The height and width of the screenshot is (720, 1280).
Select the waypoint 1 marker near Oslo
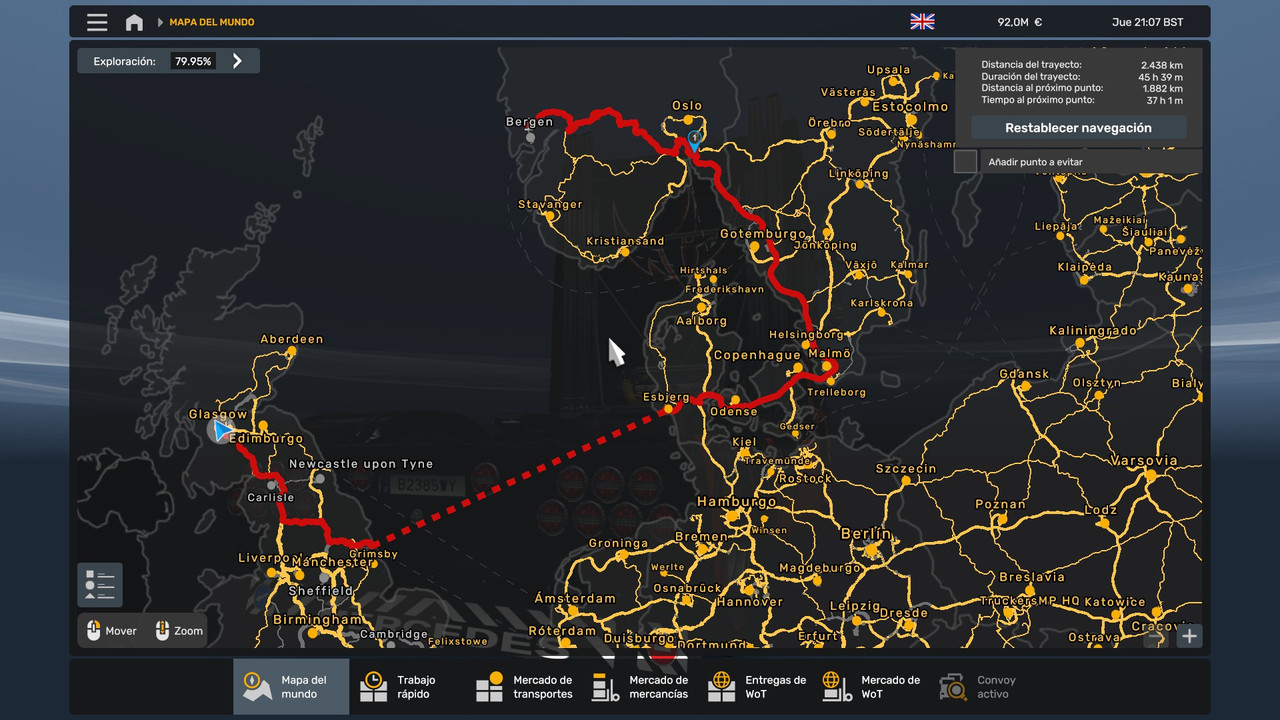(x=693, y=141)
